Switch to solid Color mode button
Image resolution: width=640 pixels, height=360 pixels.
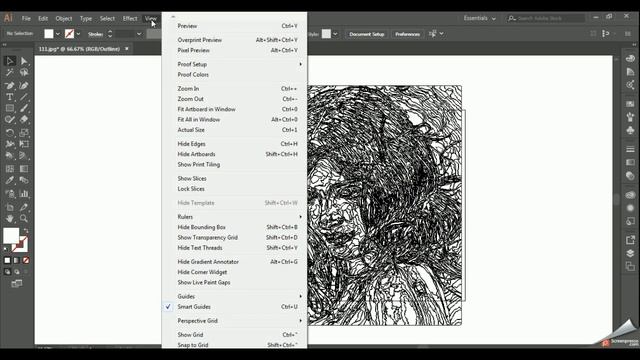click(7, 260)
